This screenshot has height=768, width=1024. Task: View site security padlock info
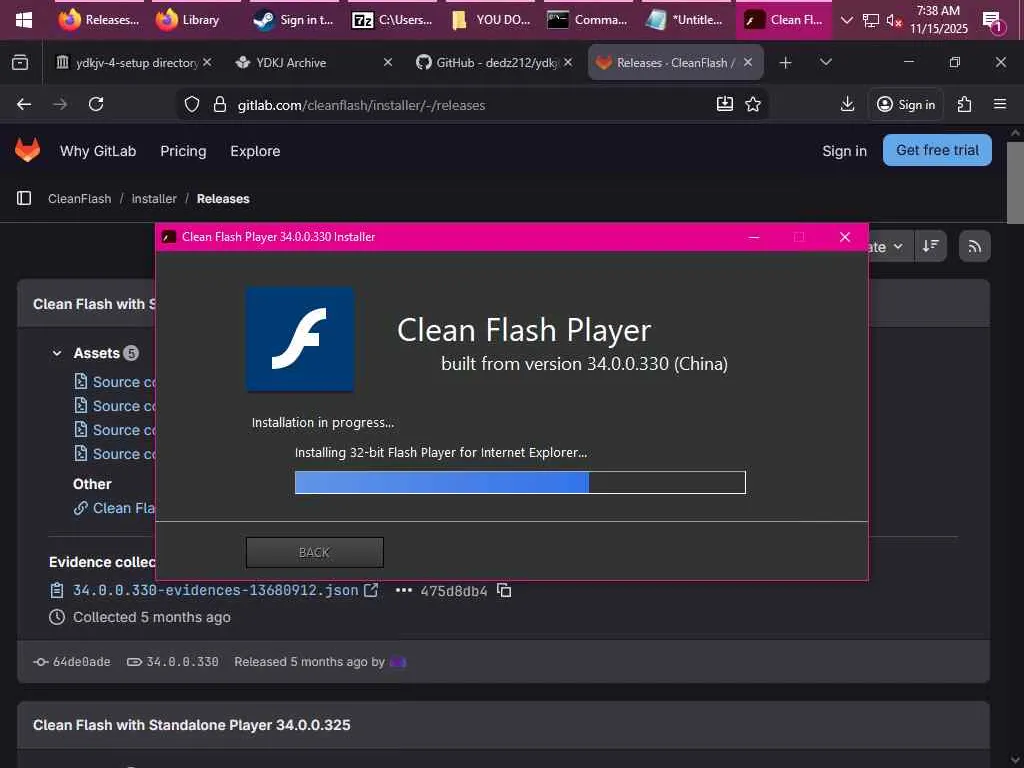tap(220, 104)
